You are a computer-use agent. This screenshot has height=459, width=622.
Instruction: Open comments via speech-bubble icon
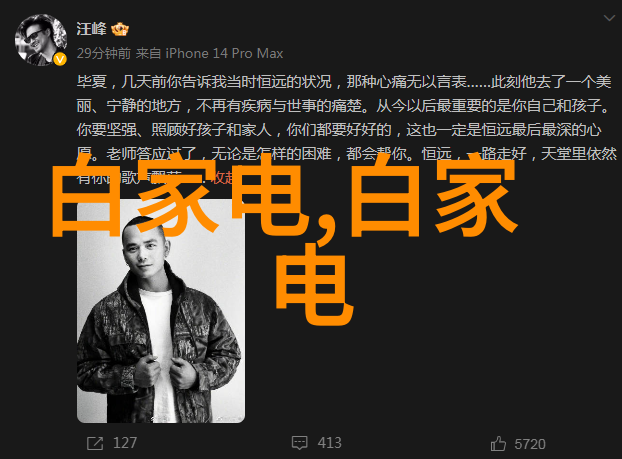click(x=299, y=443)
